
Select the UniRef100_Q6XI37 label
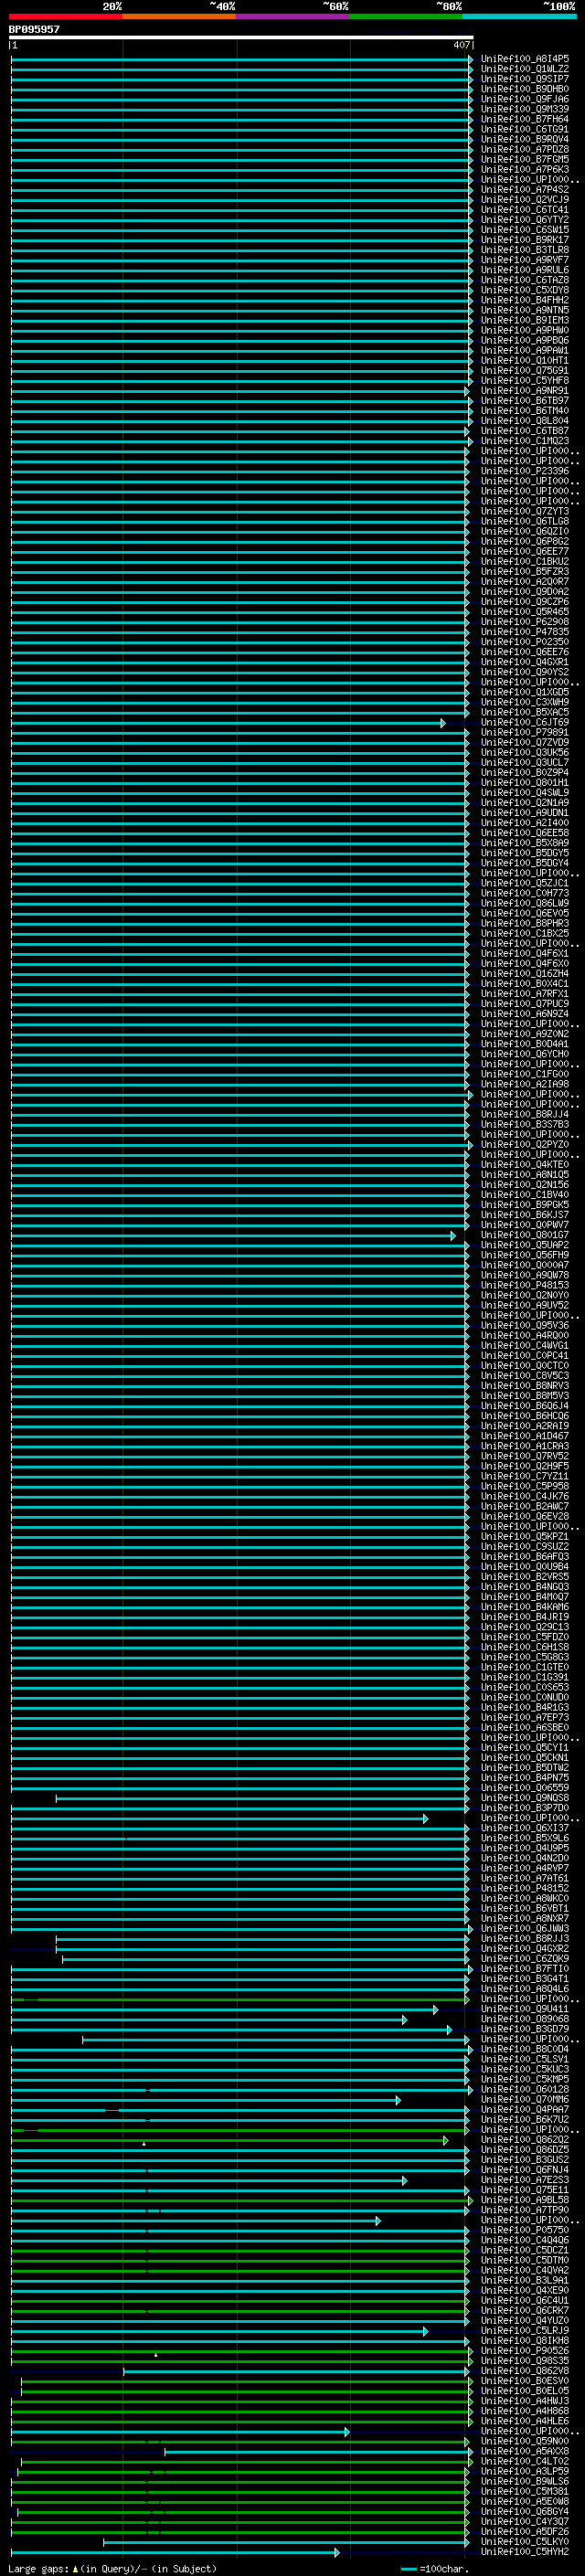point(525,1828)
